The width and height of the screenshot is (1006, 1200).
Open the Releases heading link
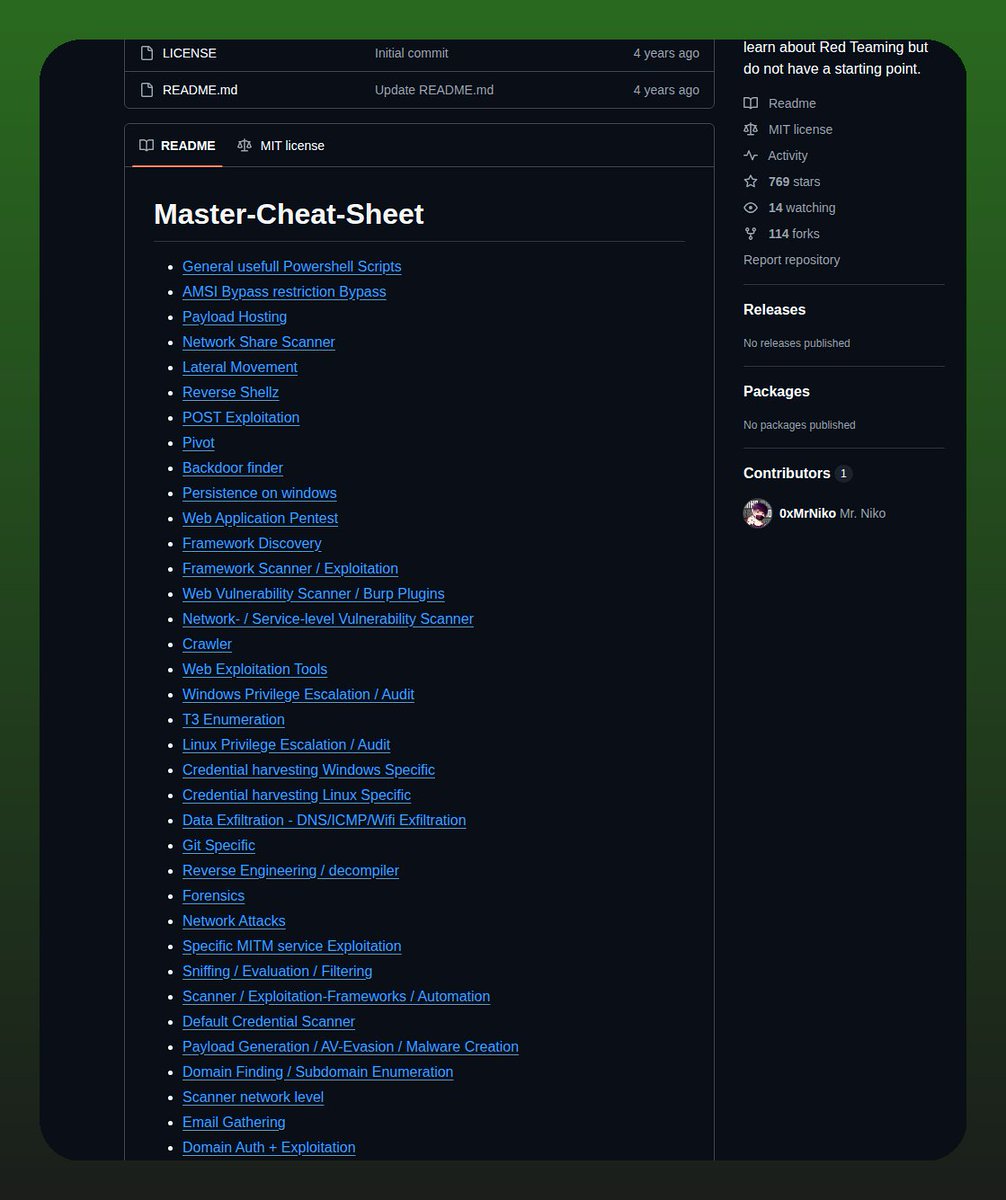(x=774, y=310)
